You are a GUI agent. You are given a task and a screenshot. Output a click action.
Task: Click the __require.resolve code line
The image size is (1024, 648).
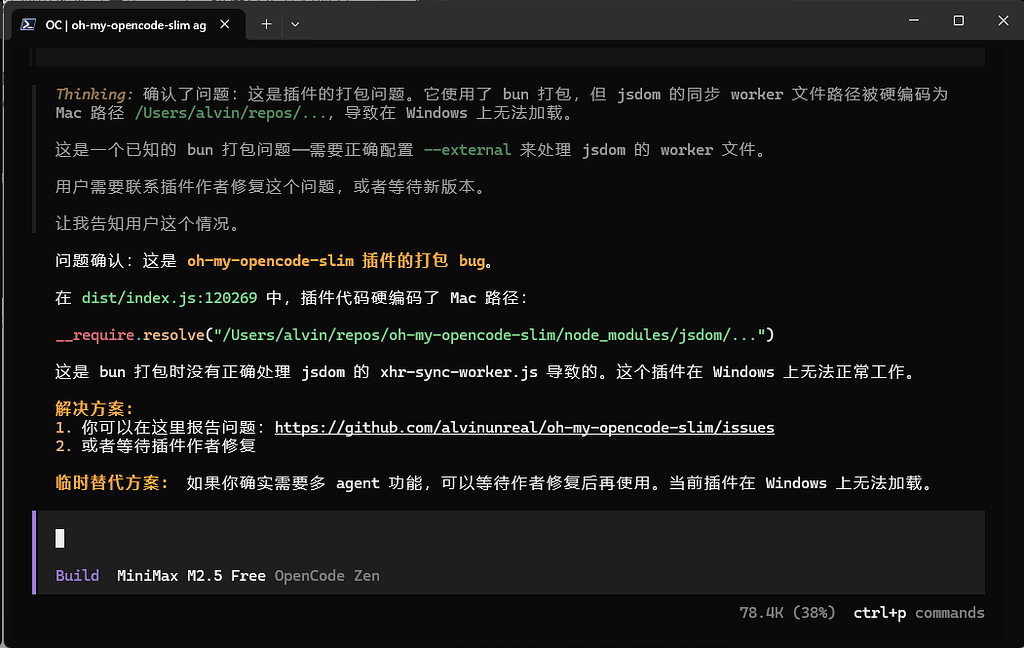click(x=415, y=334)
